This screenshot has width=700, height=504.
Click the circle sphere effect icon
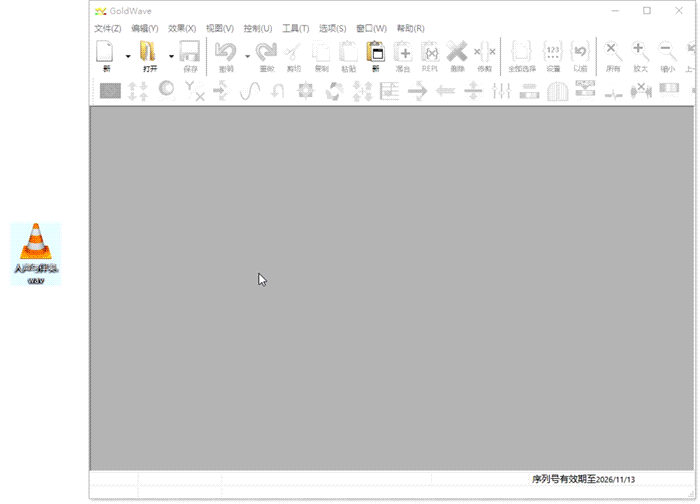[166, 89]
